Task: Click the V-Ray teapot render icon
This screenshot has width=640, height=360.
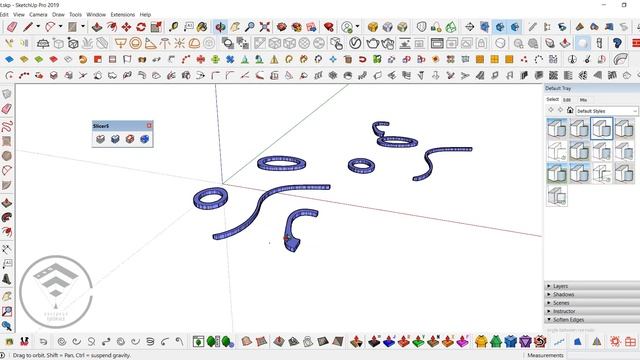Action: [372, 43]
